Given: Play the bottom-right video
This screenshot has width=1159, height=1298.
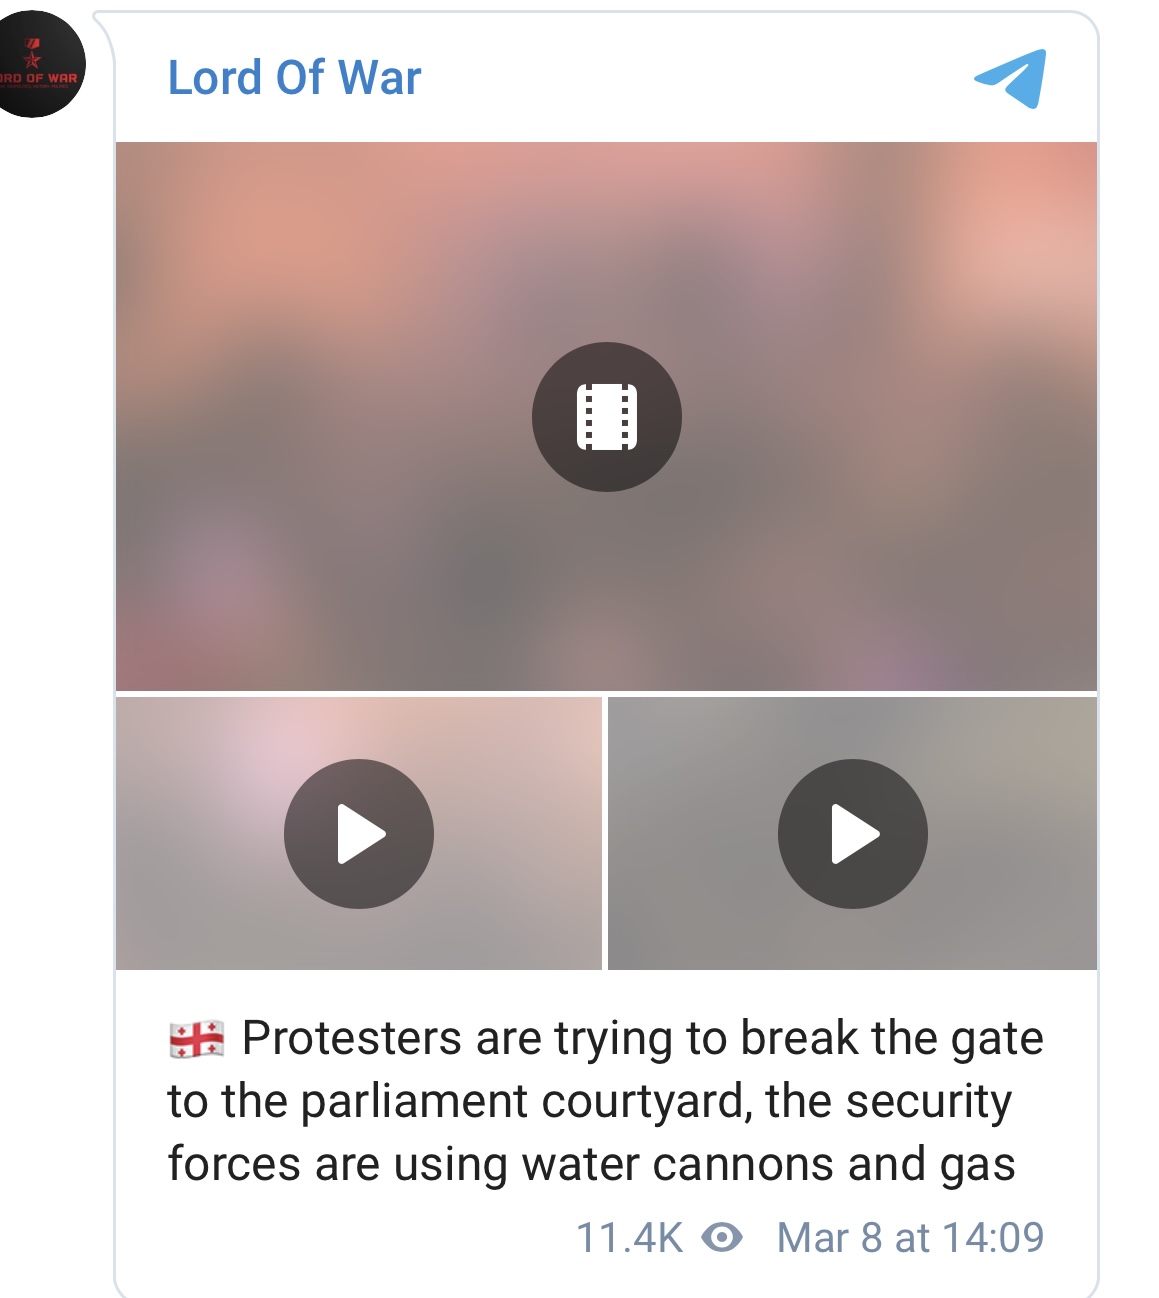Looking at the screenshot, I should [853, 834].
